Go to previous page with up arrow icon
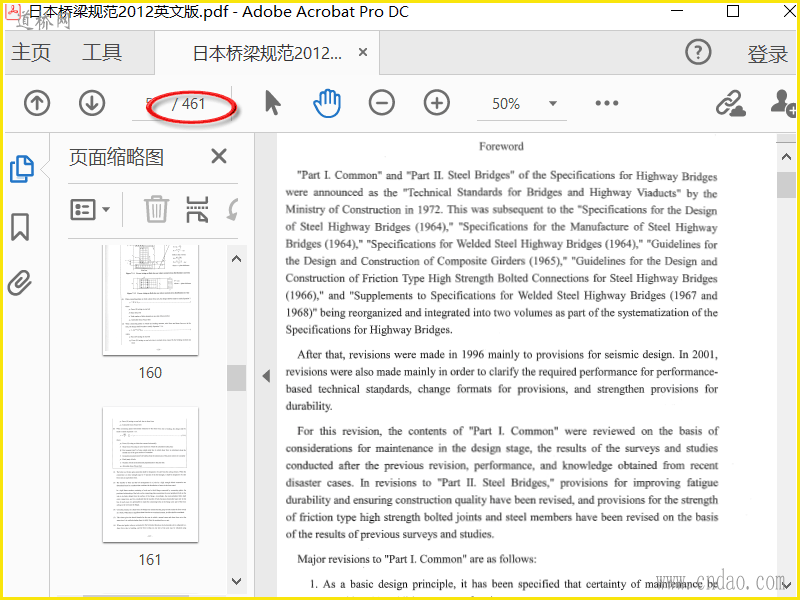The height and width of the screenshot is (600, 800). pyautogui.click(x=37, y=103)
